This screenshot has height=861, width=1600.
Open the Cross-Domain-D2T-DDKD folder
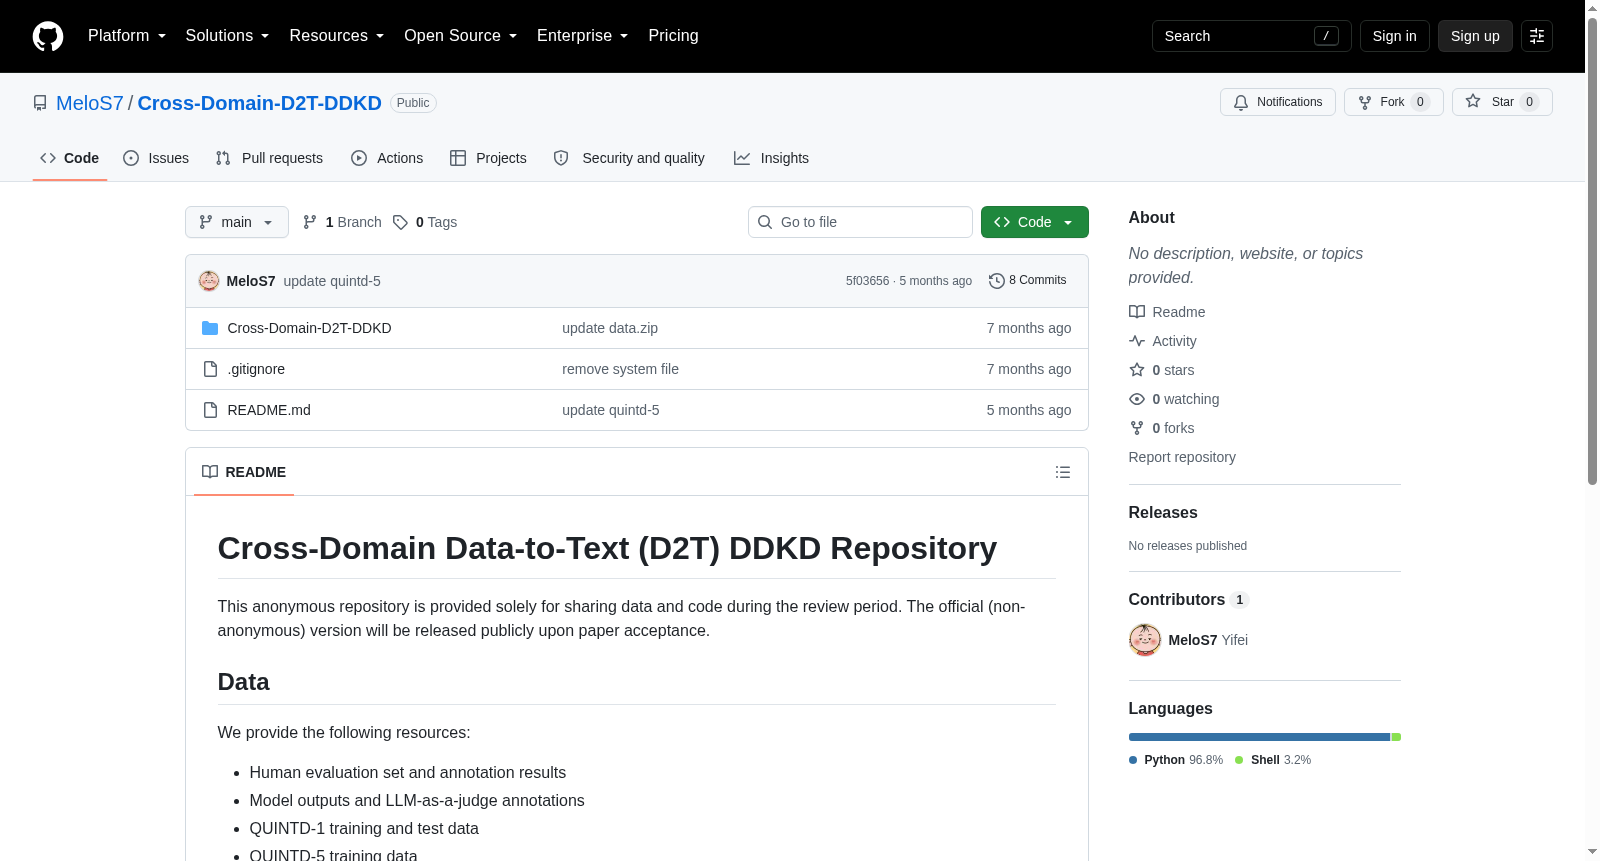310,328
